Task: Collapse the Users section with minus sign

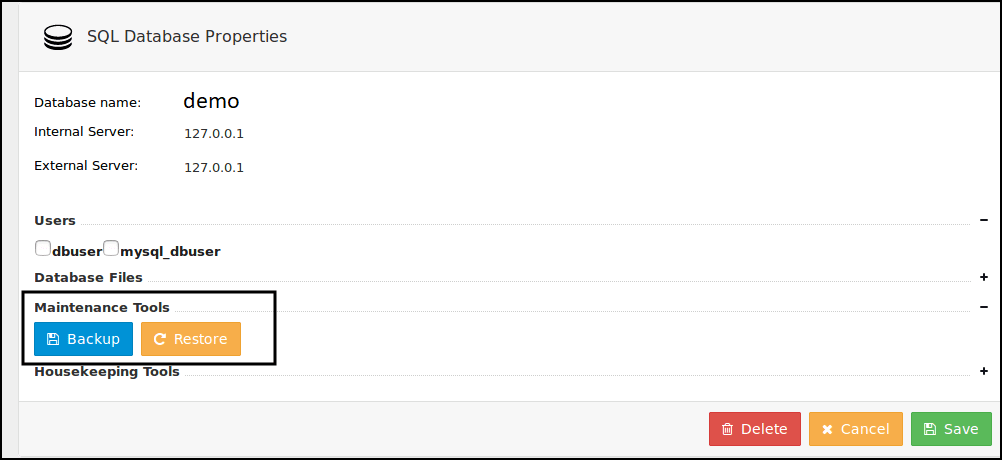Action: click(x=984, y=220)
